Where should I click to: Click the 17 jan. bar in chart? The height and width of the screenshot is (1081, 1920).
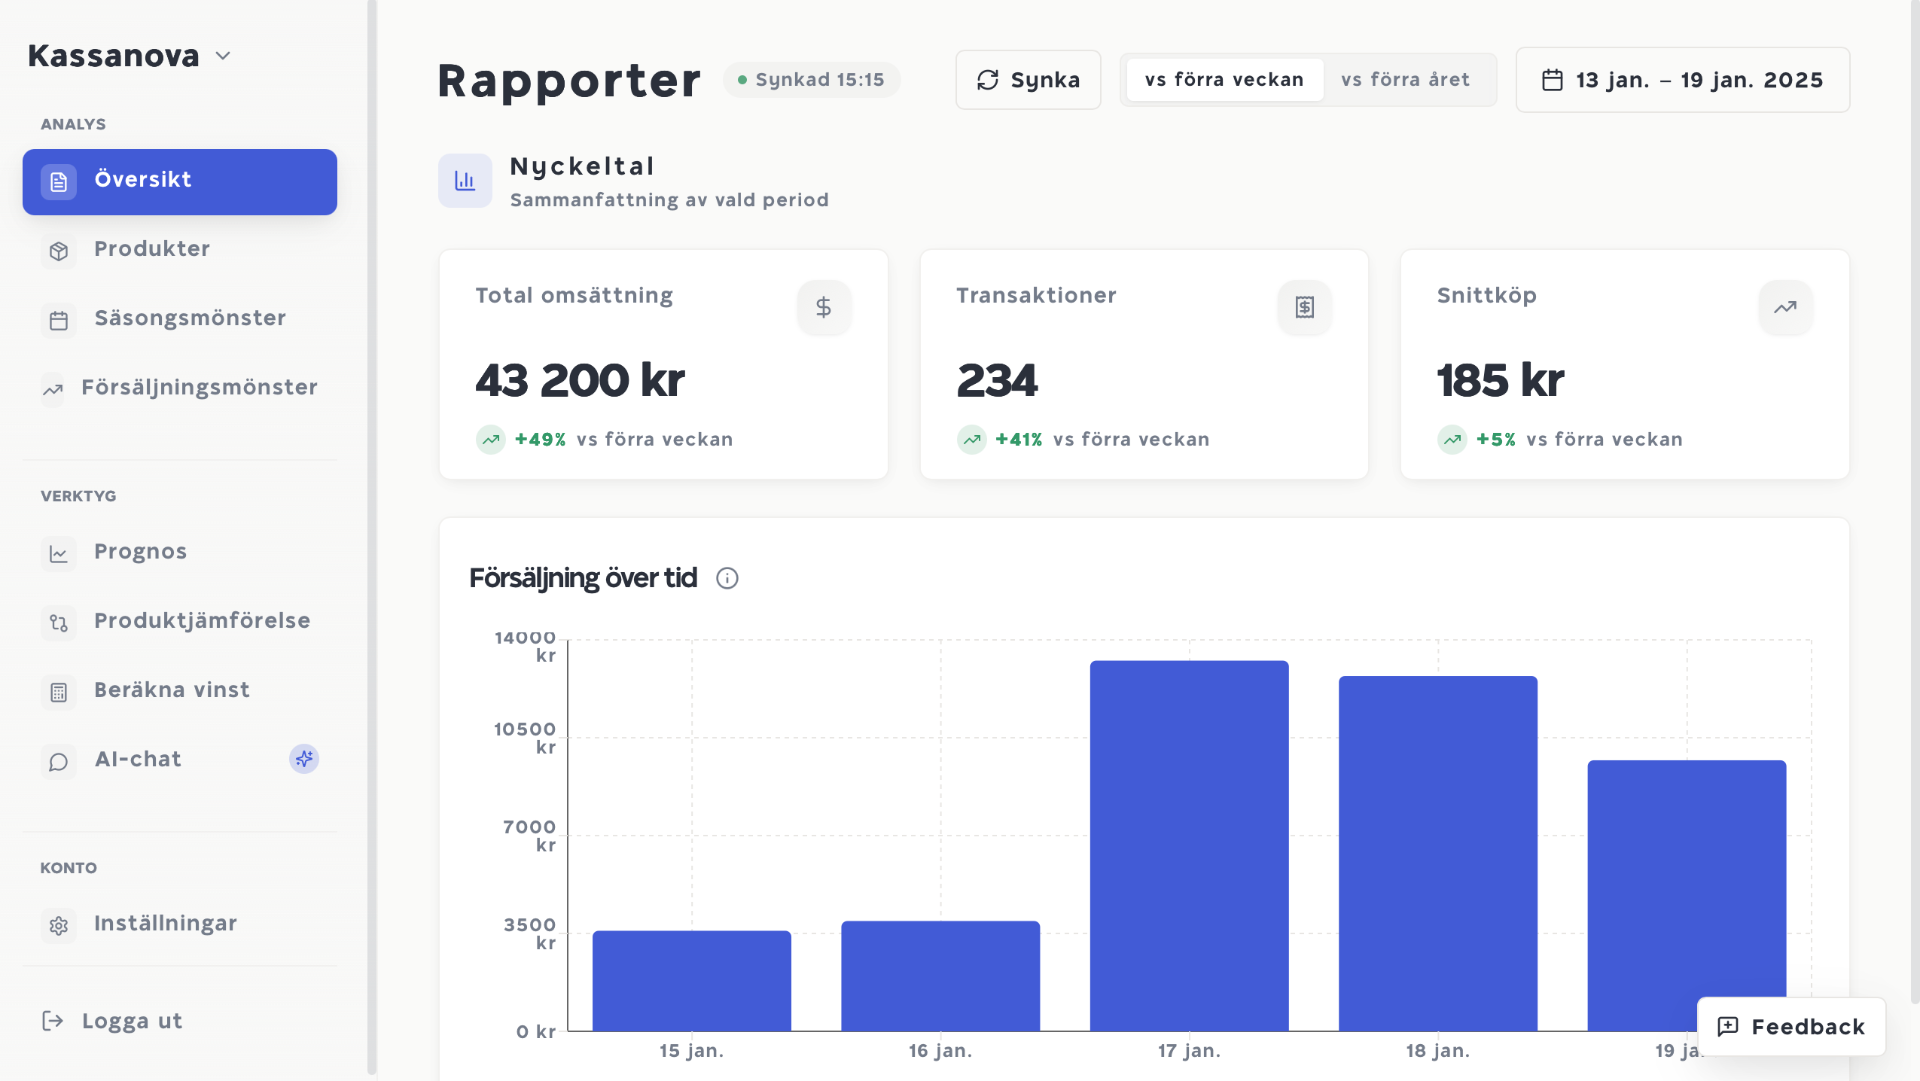click(1189, 845)
